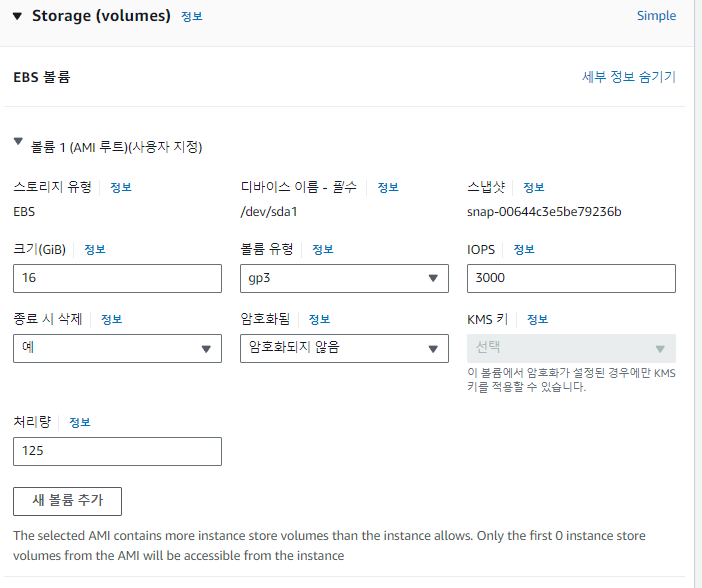This screenshot has width=702, height=588.
Task: Open info link for IOPS
Action: tap(524, 249)
